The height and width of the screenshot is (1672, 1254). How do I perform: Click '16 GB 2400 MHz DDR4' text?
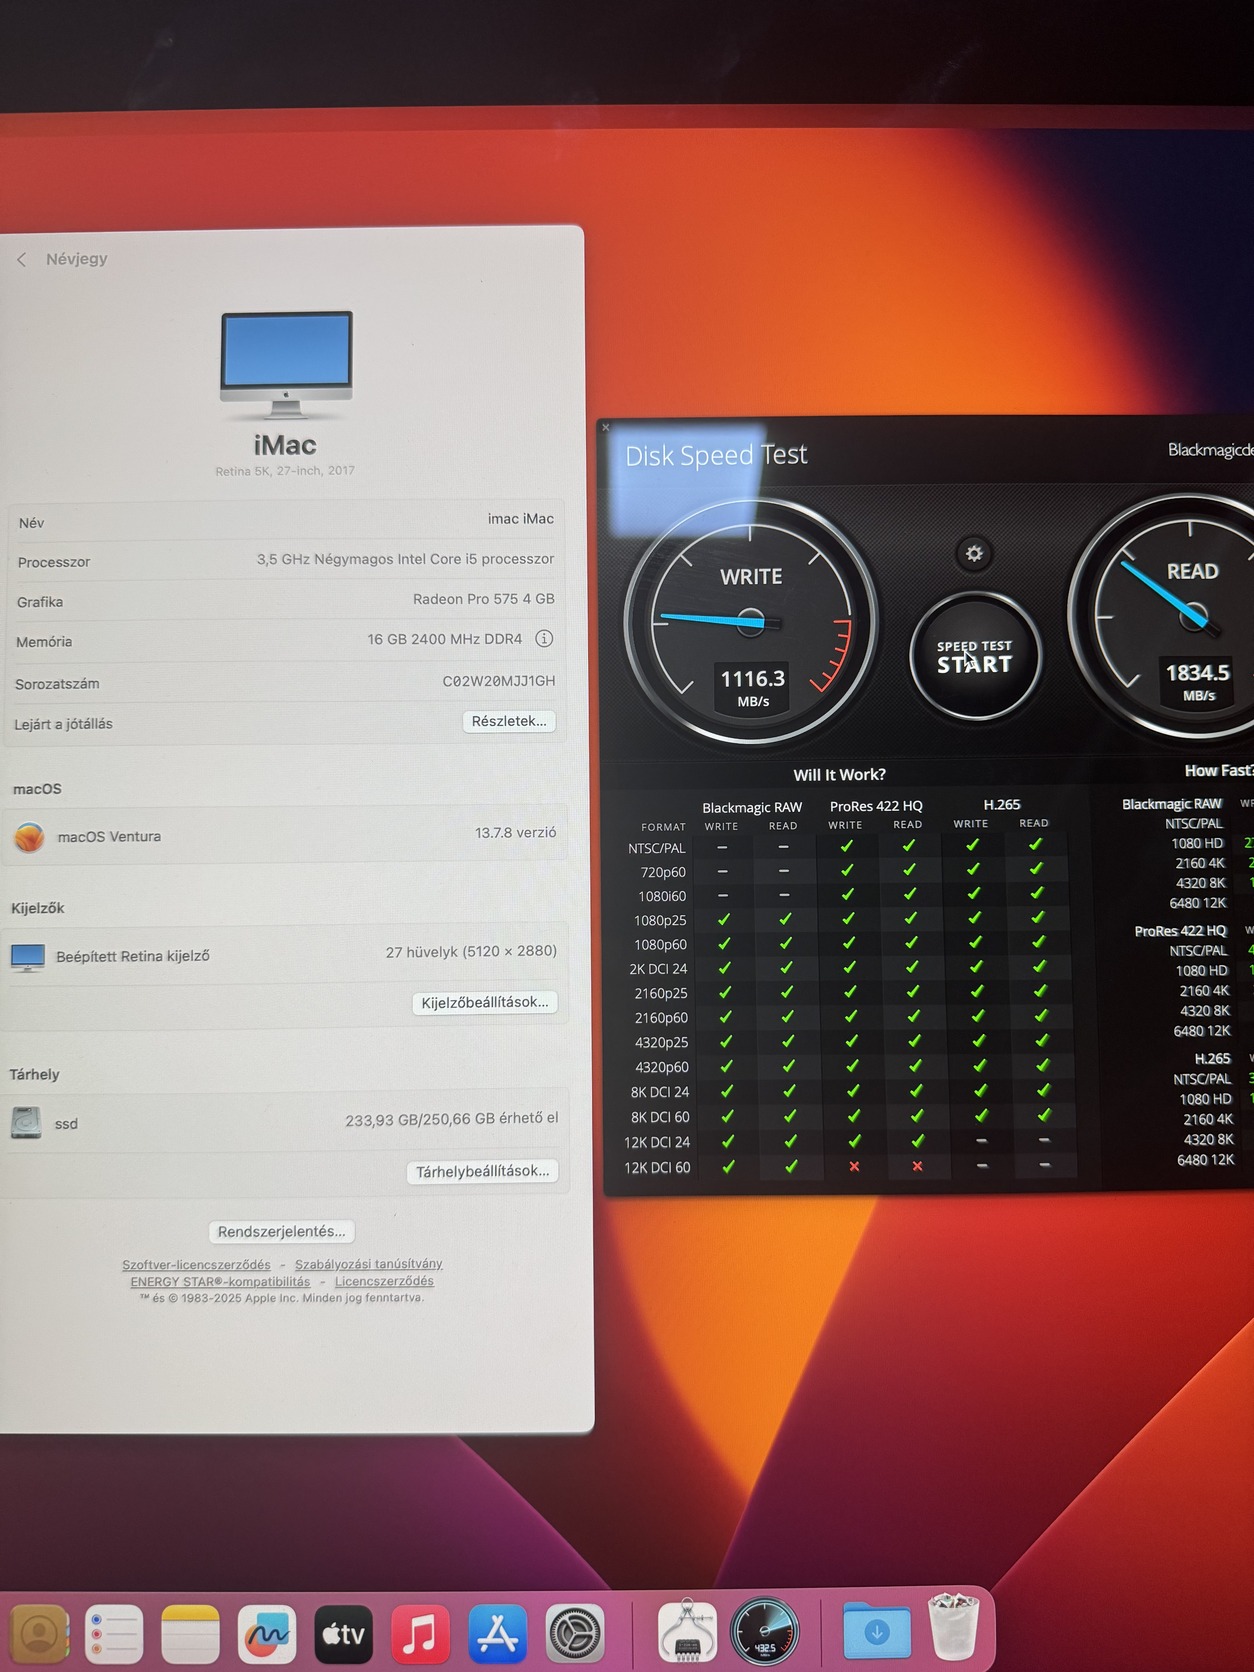[x=445, y=639]
